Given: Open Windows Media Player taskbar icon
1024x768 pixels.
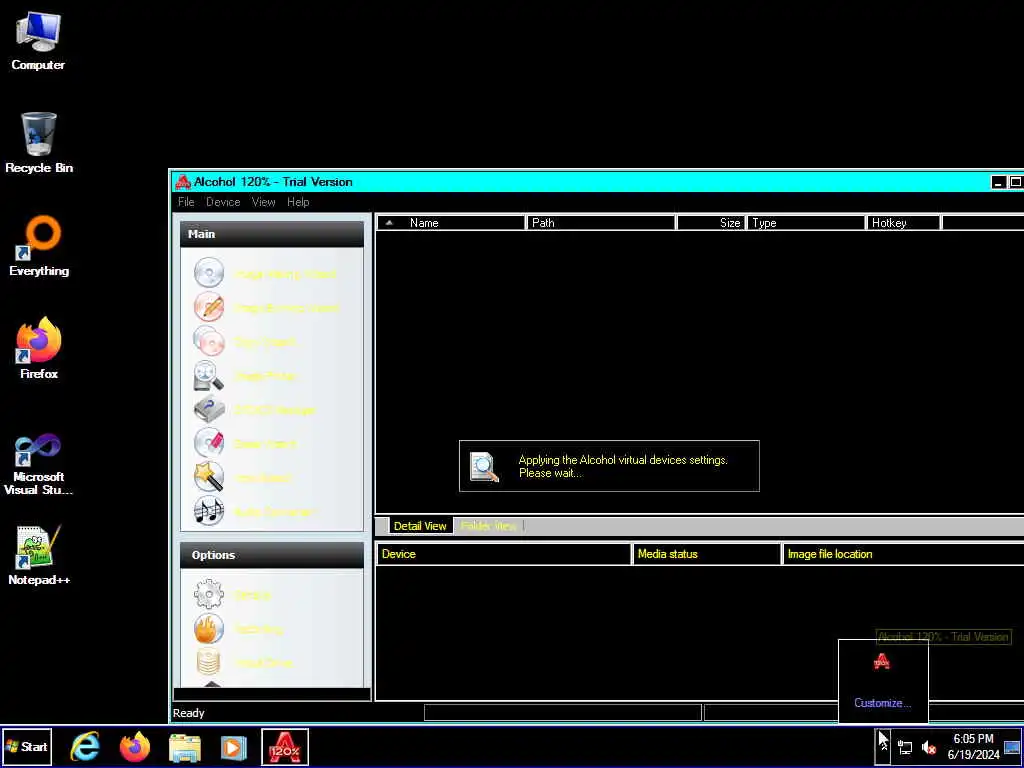Looking at the screenshot, I should point(234,747).
